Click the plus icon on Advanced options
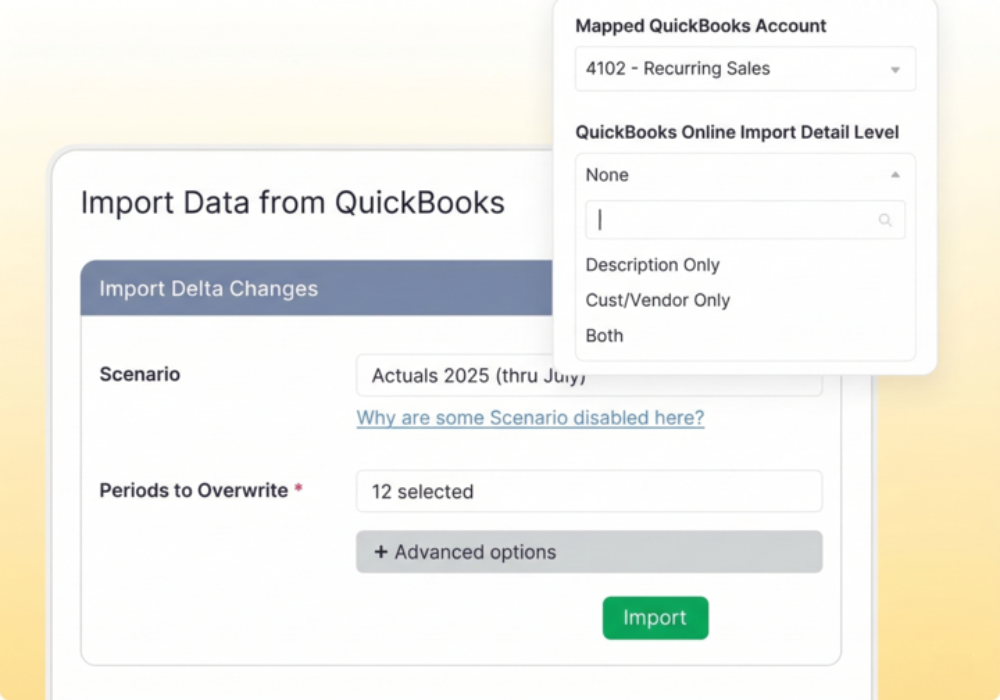1000x700 pixels. (381, 552)
